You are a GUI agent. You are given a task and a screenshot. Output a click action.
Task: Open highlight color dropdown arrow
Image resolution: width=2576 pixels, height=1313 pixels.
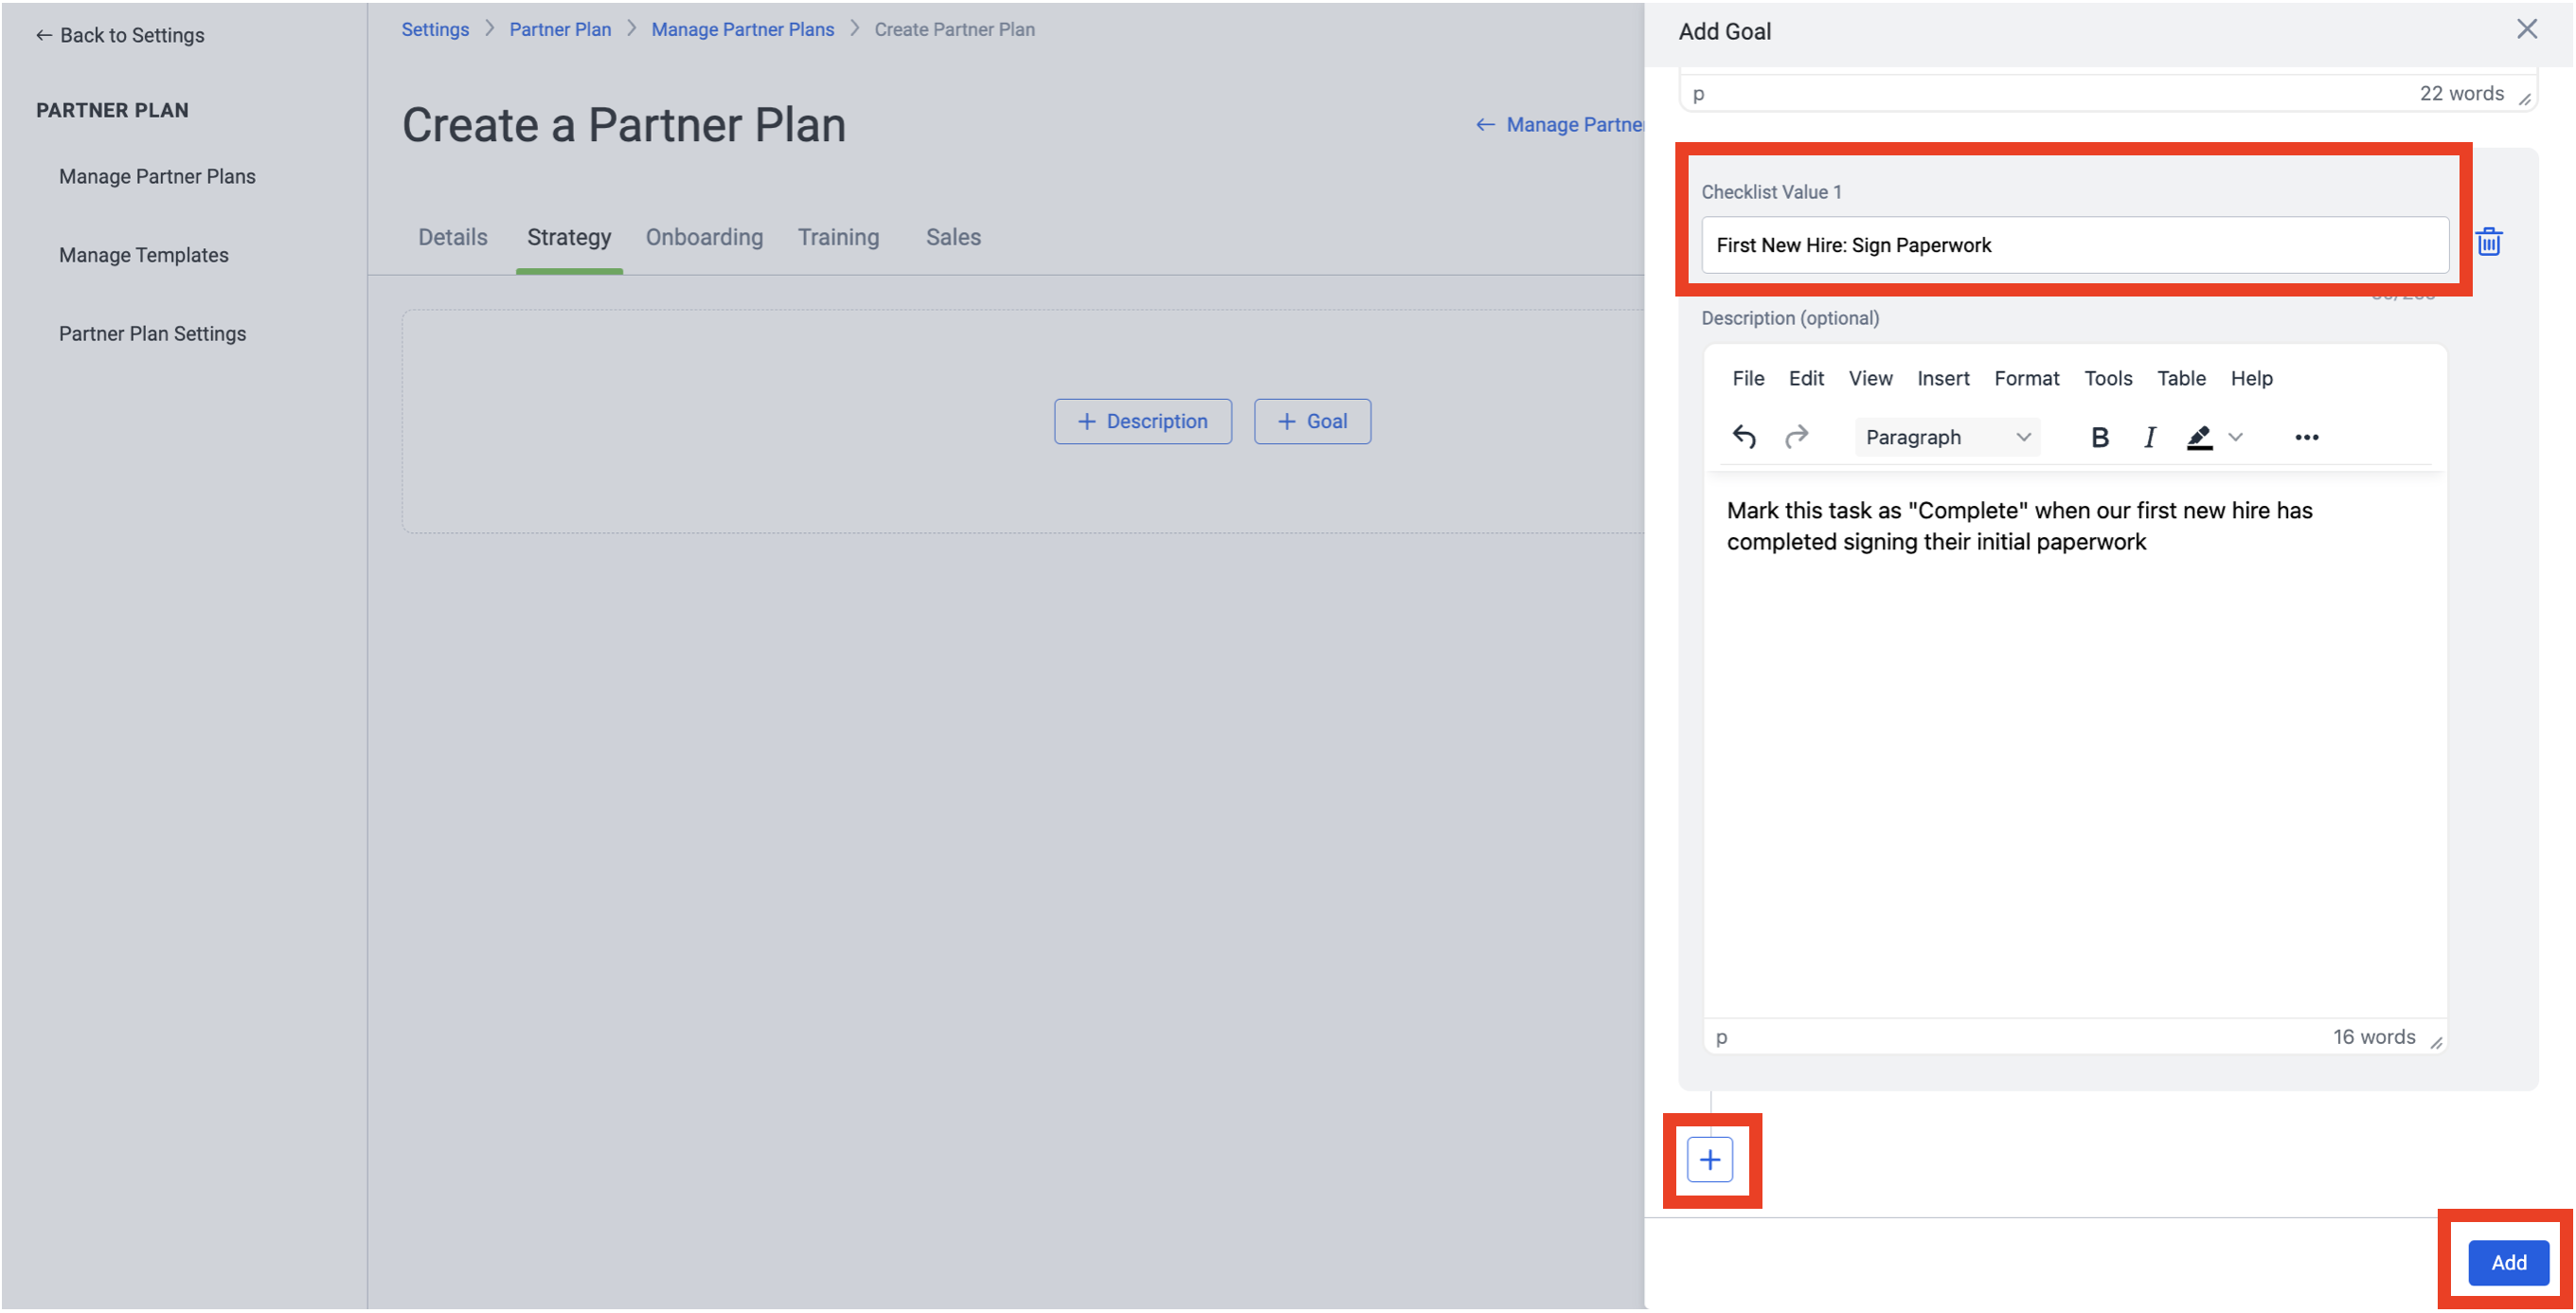pos(2236,437)
